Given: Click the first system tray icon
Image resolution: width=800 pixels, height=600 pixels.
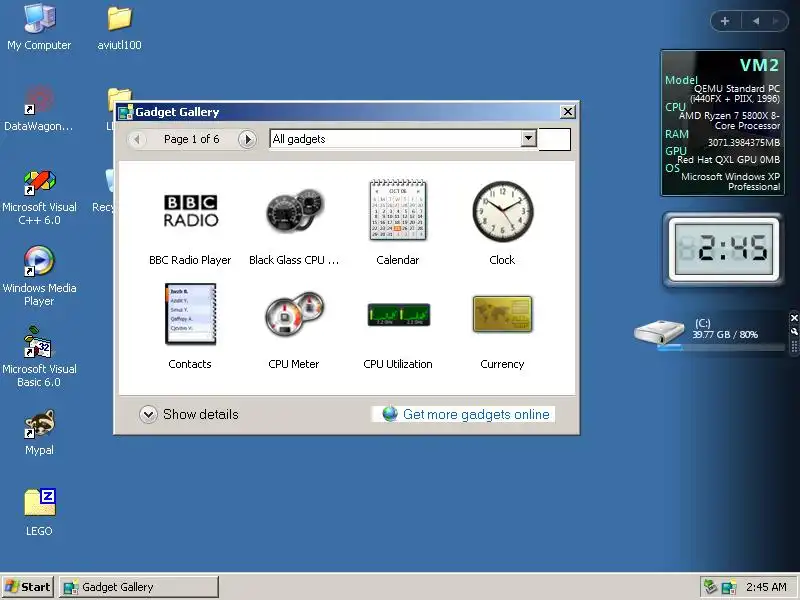Looking at the screenshot, I should pyautogui.click(x=710, y=587).
